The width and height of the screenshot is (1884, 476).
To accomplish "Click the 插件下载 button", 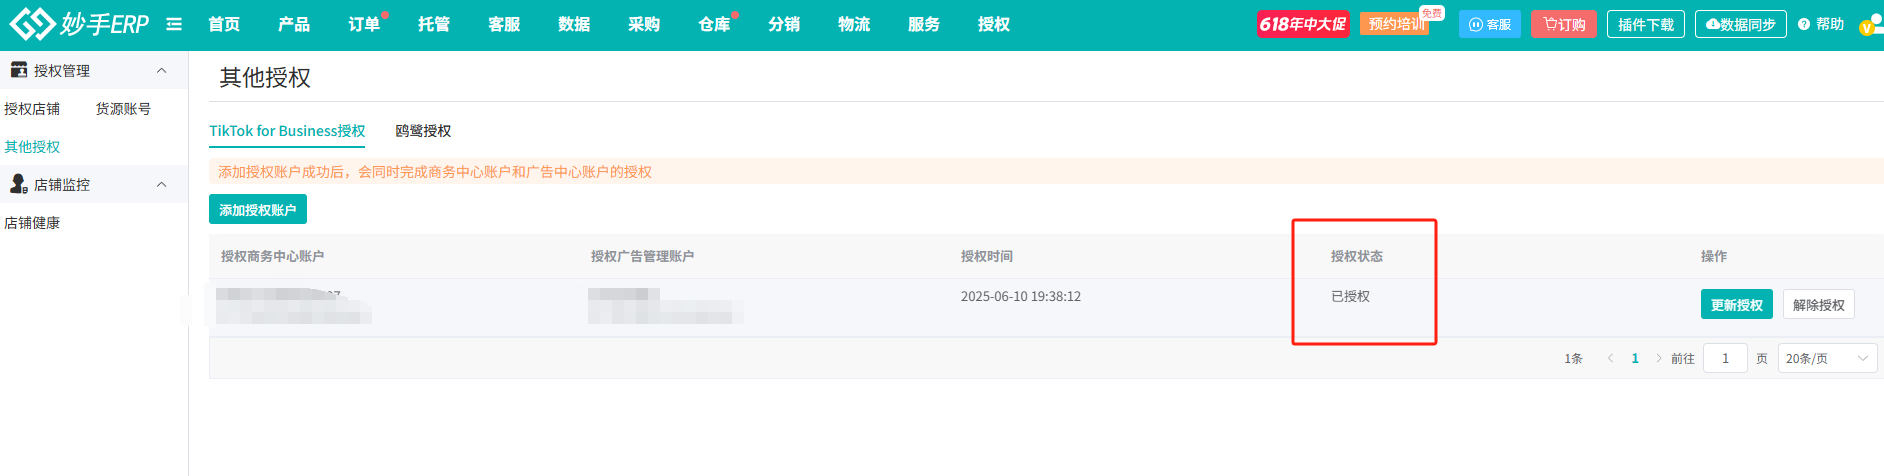I will 1646,24.
